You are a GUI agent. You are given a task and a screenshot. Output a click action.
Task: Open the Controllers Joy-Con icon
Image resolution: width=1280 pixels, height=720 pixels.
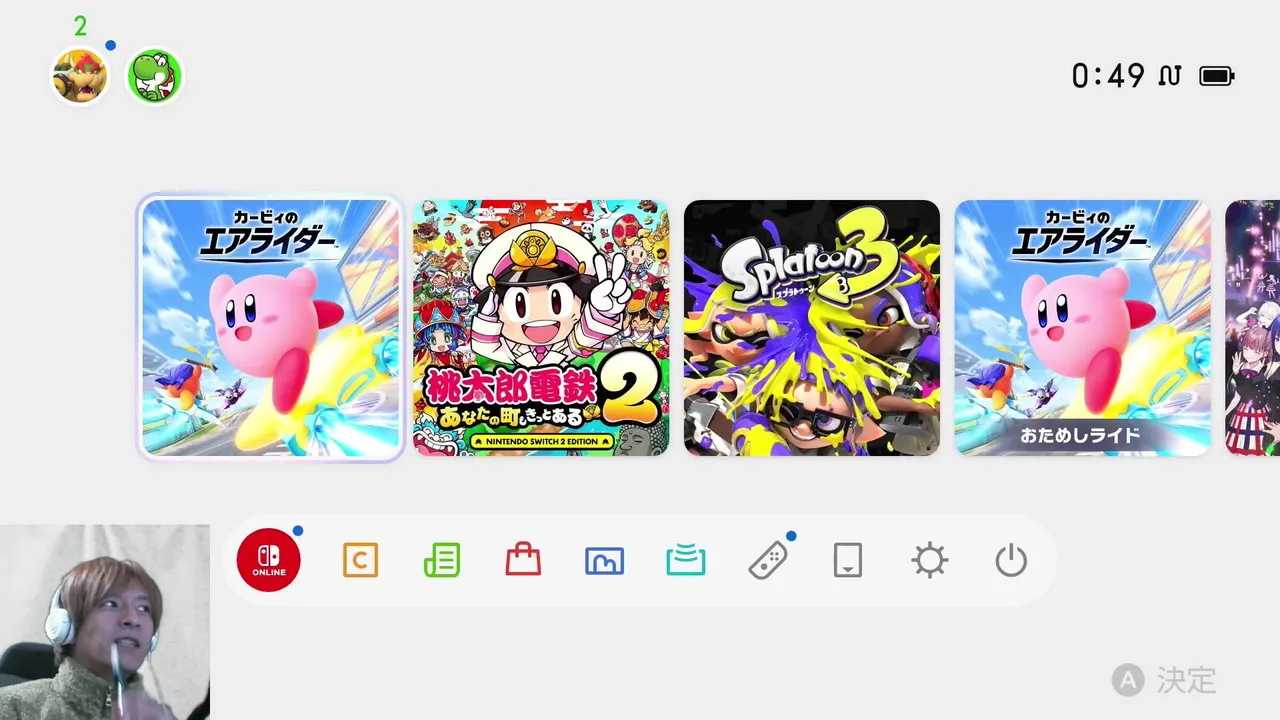tap(768, 560)
